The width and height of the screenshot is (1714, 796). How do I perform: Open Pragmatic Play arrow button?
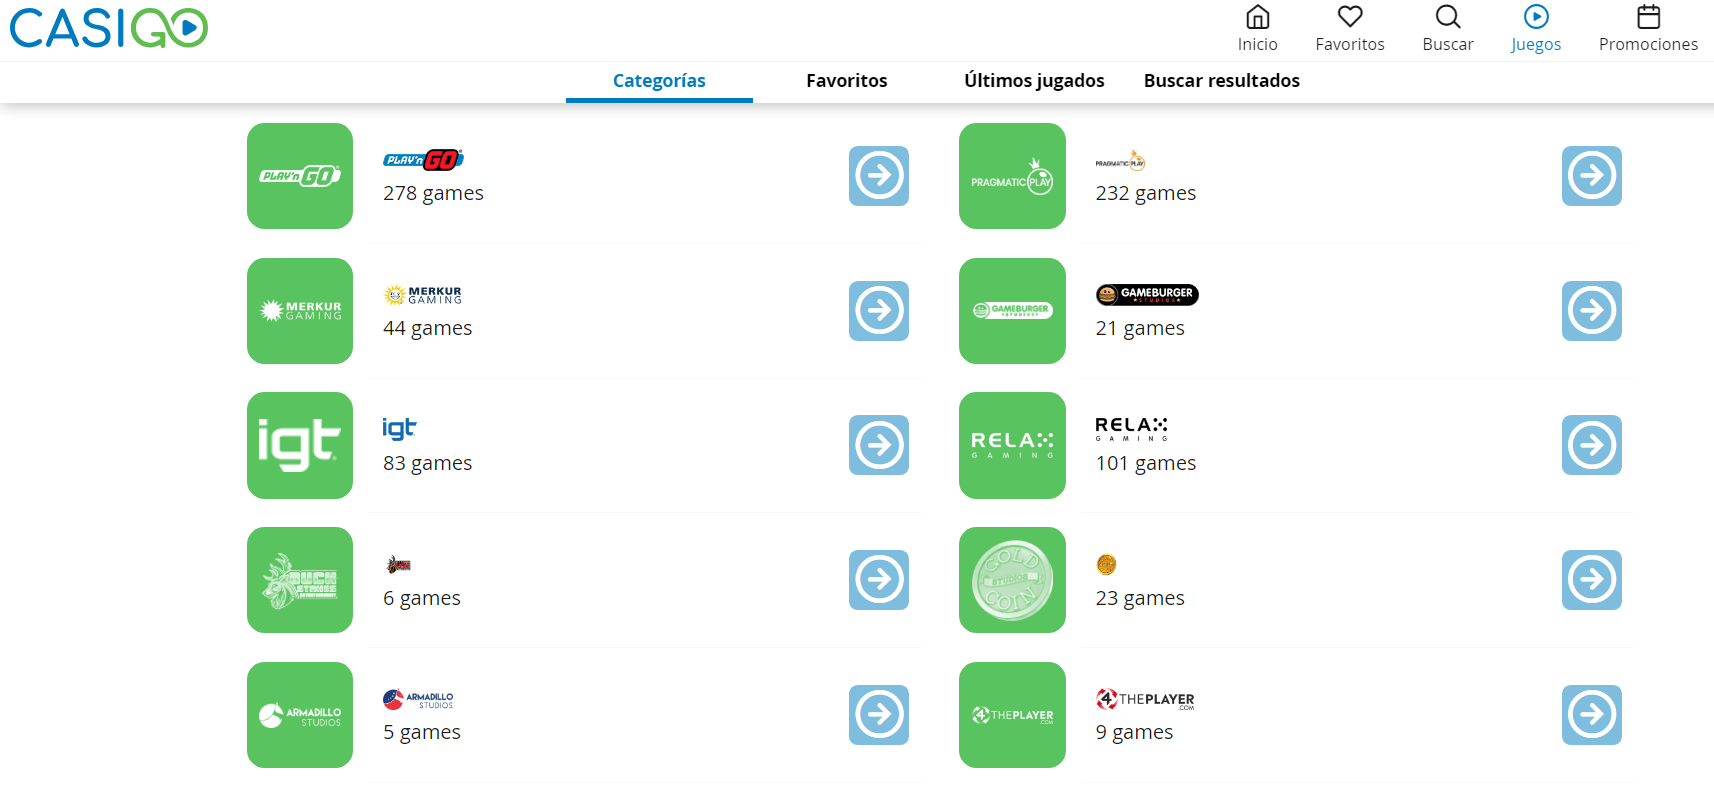click(x=1591, y=176)
